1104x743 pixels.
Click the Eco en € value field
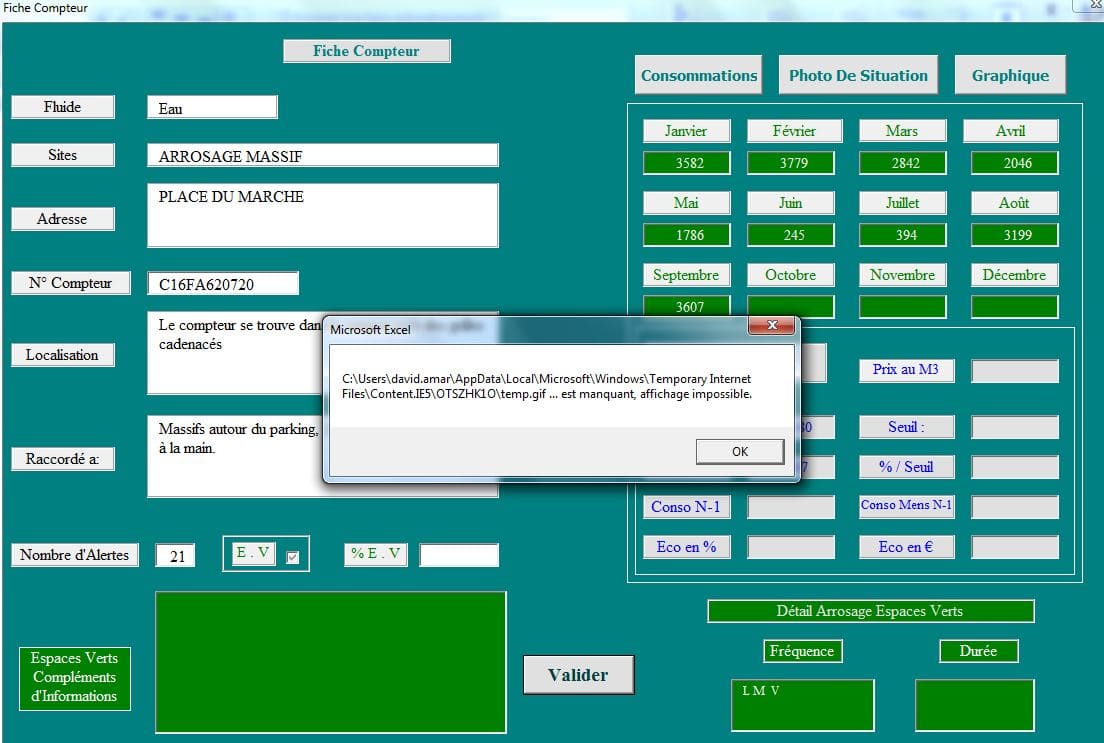click(1015, 547)
